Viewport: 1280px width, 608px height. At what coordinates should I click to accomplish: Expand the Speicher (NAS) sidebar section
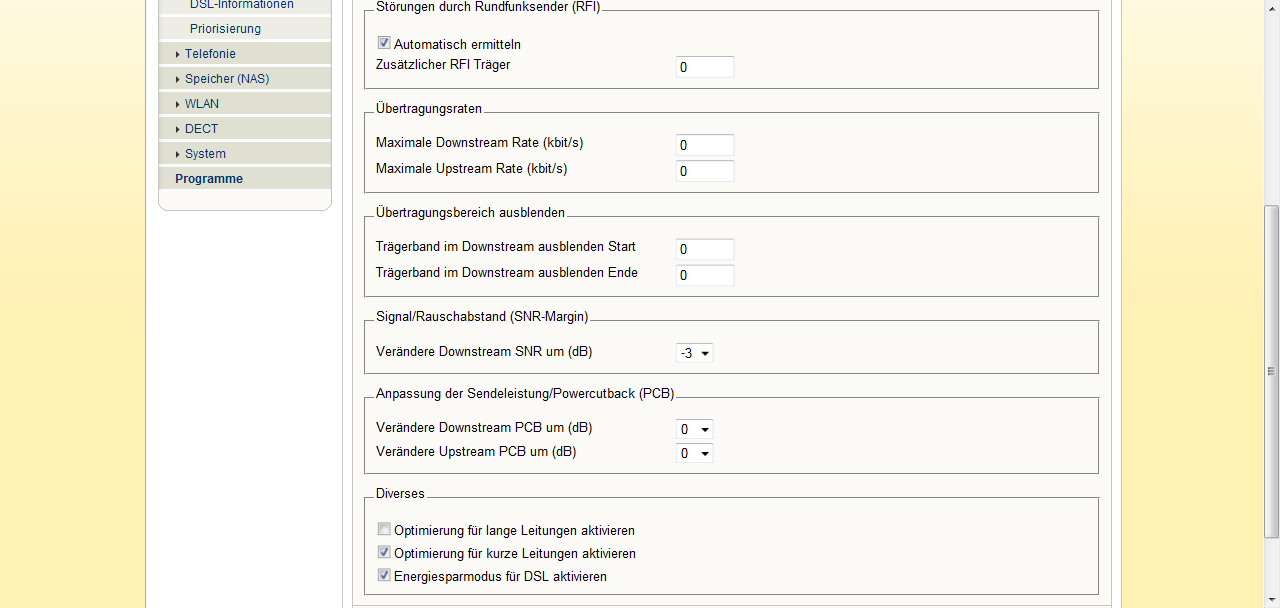[x=226, y=79]
